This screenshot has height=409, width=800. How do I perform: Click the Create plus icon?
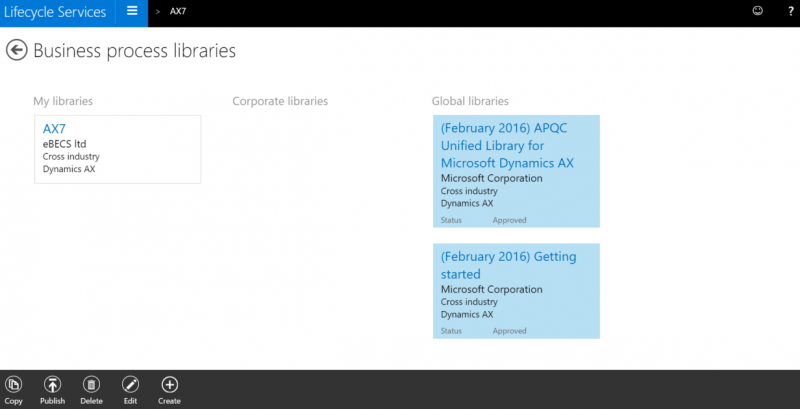(169, 385)
